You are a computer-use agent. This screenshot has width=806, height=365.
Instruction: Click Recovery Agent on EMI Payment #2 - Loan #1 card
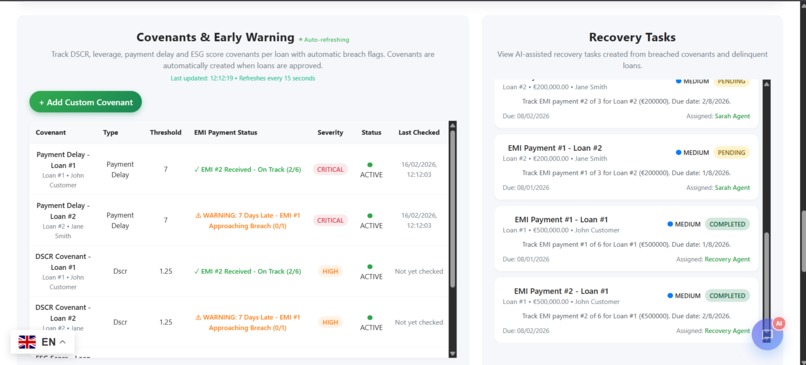coord(727,331)
